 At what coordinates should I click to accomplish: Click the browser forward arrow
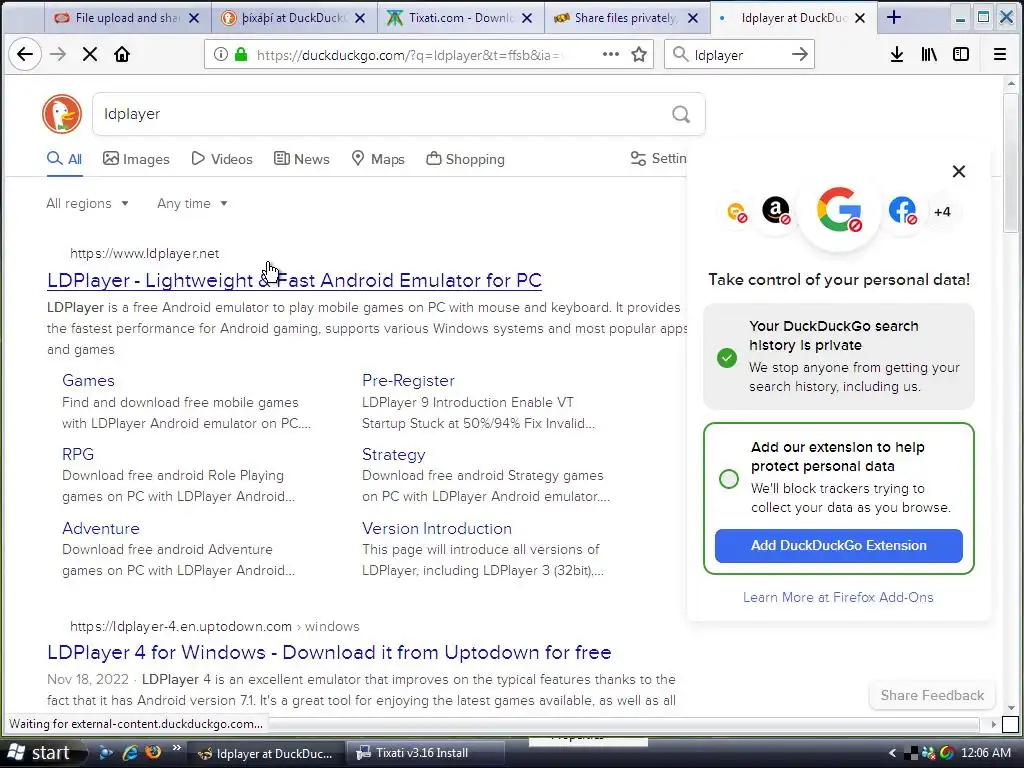[58, 54]
